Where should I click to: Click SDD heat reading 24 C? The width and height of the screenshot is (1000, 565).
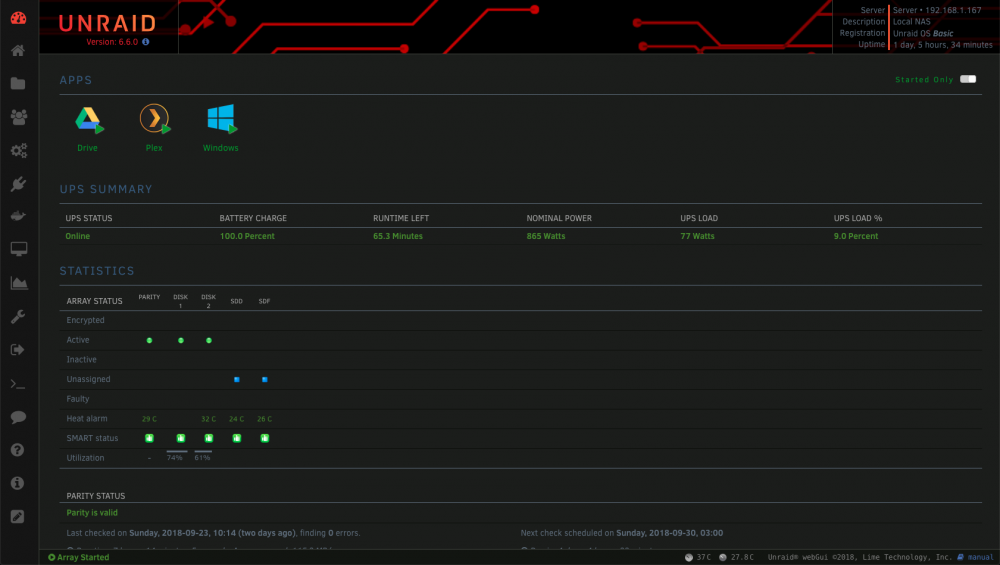tap(237, 419)
